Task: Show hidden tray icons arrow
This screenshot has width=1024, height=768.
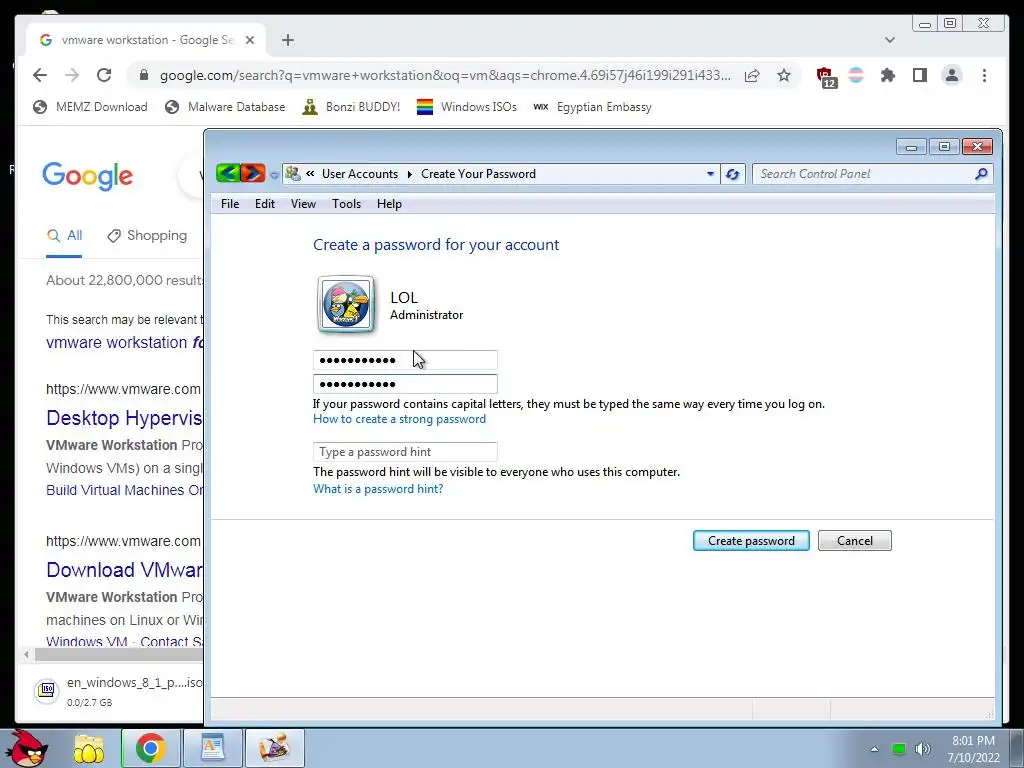Action: tap(874, 749)
